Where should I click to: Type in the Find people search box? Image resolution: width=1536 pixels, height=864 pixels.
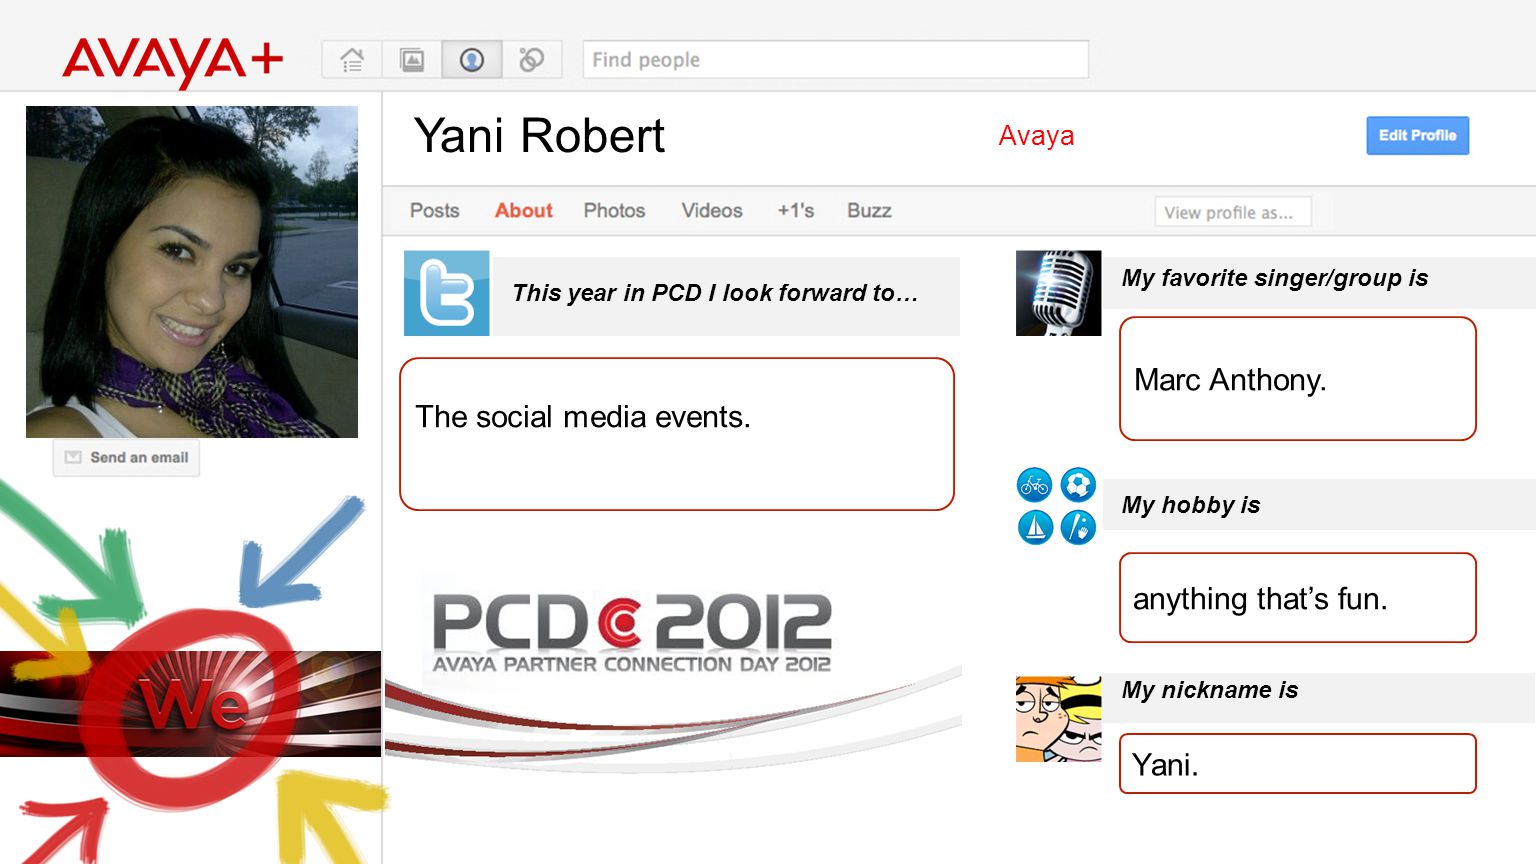point(836,60)
